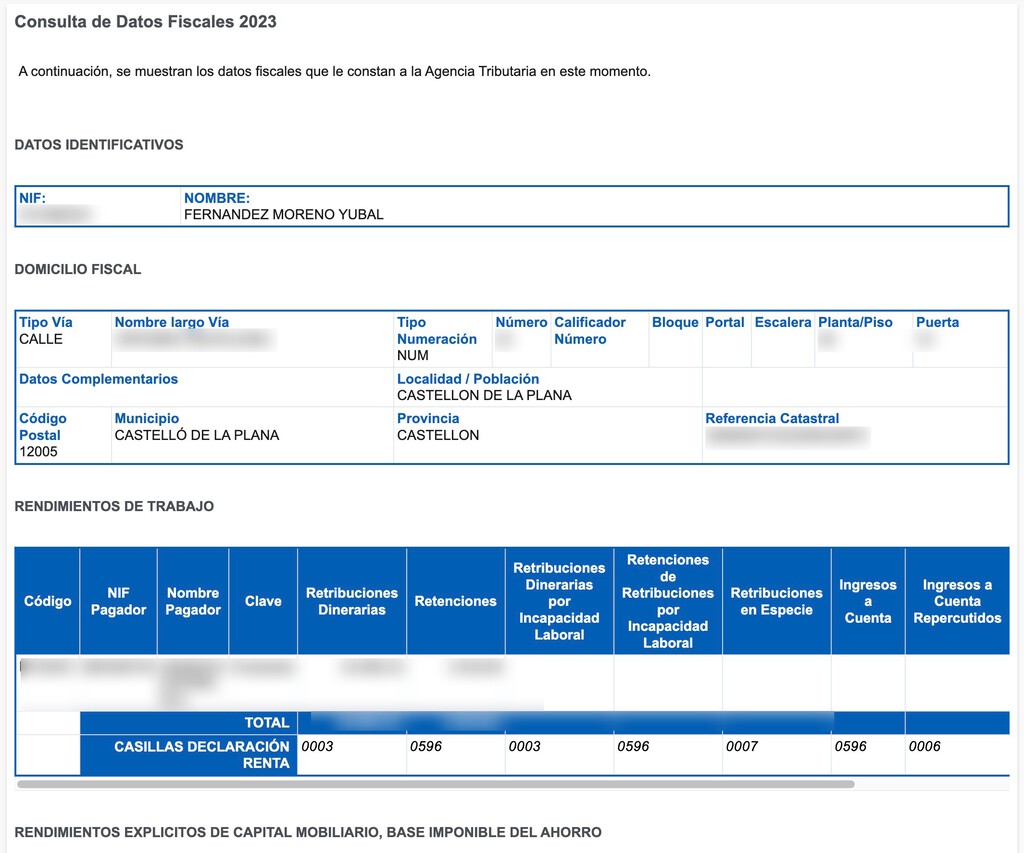
Task: Click the "Código" column header
Action: point(48,602)
